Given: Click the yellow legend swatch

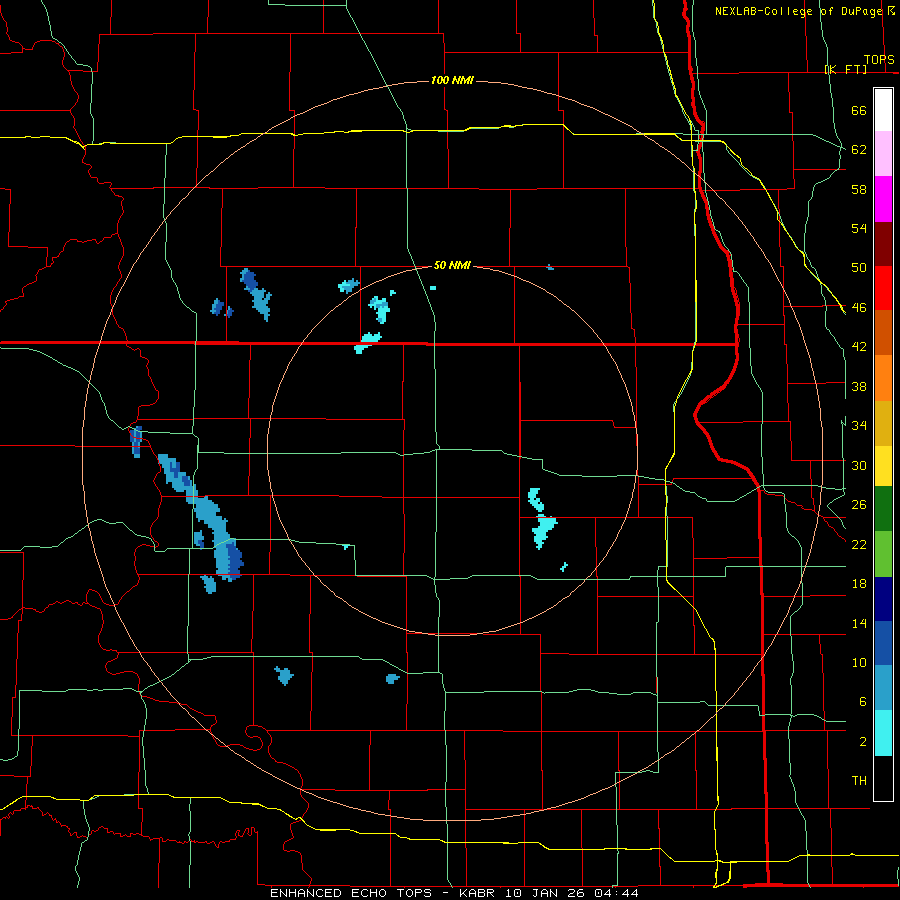Looking at the screenshot, I should pos(883,465).
